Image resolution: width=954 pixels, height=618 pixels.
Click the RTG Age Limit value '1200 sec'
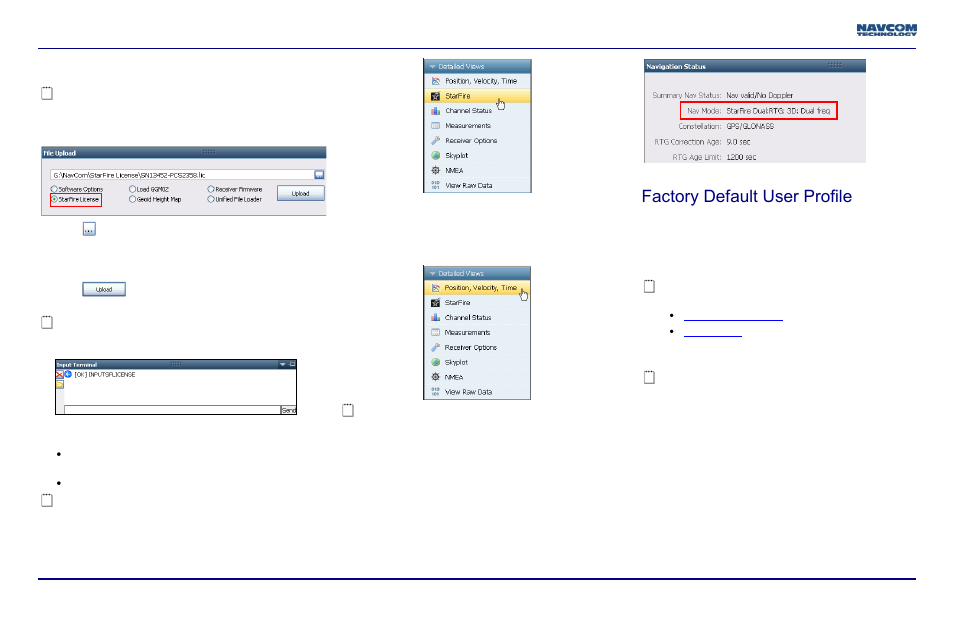(x=741, y=157)
